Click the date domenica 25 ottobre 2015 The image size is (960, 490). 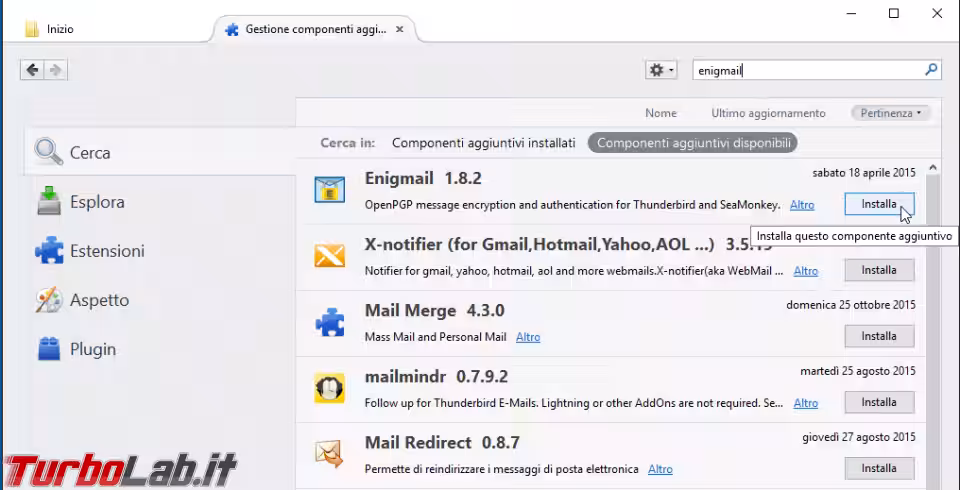point(851,304)
